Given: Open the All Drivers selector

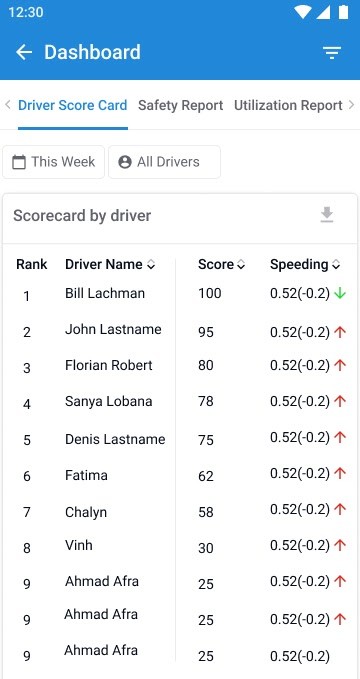Looking at the screenshot, I should [x=164, y=162].
